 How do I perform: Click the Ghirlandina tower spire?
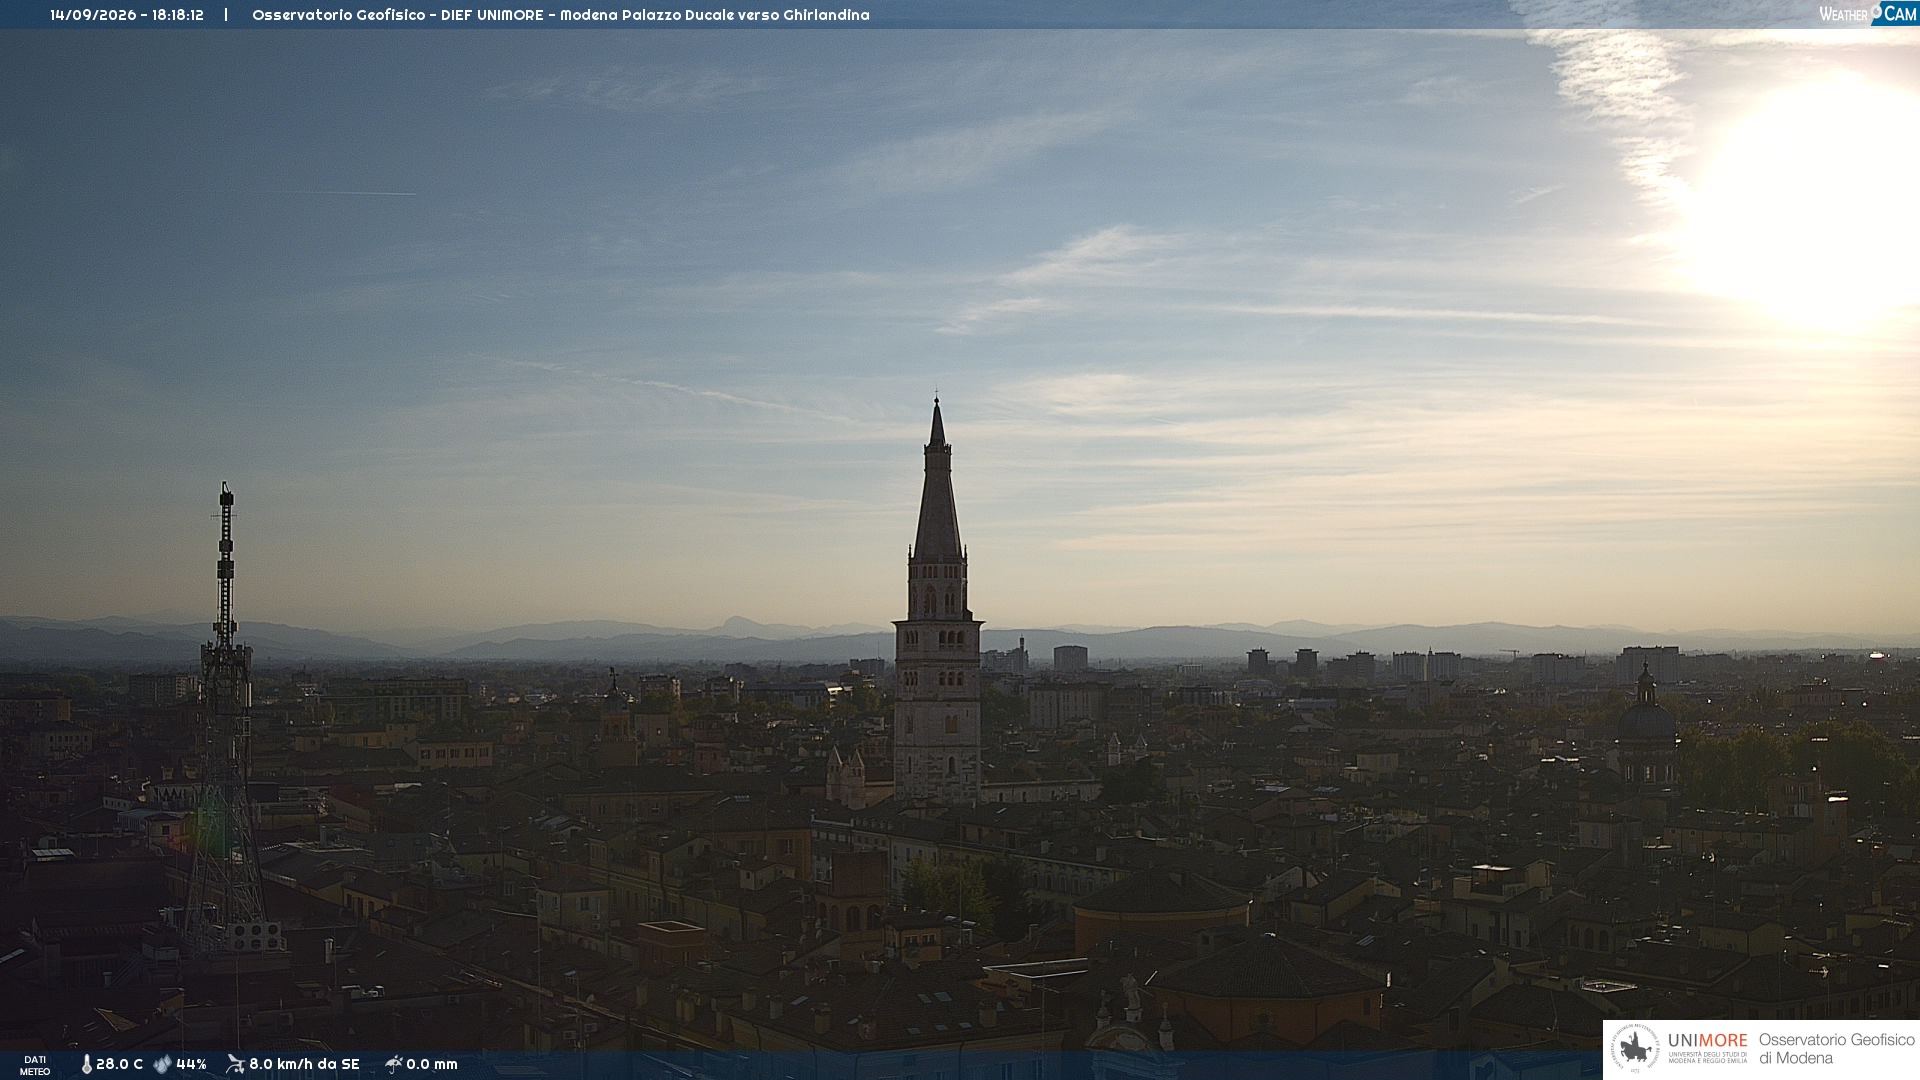(937, 480)
